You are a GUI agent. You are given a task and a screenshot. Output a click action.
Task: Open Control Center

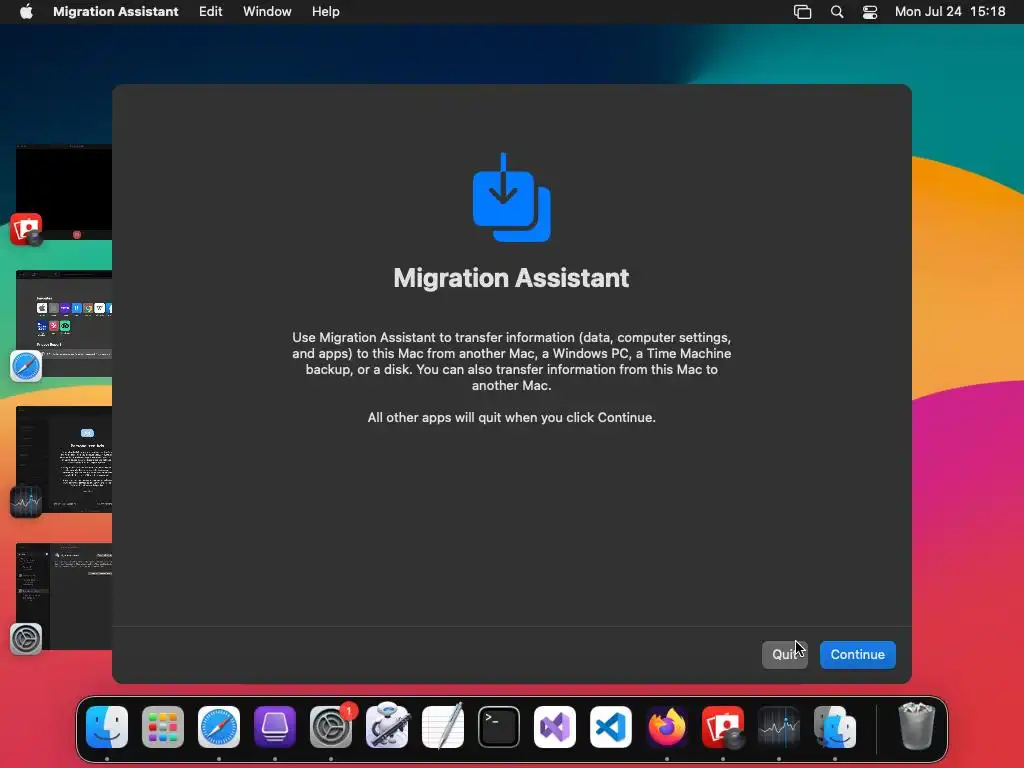click(x=870, y=12)
